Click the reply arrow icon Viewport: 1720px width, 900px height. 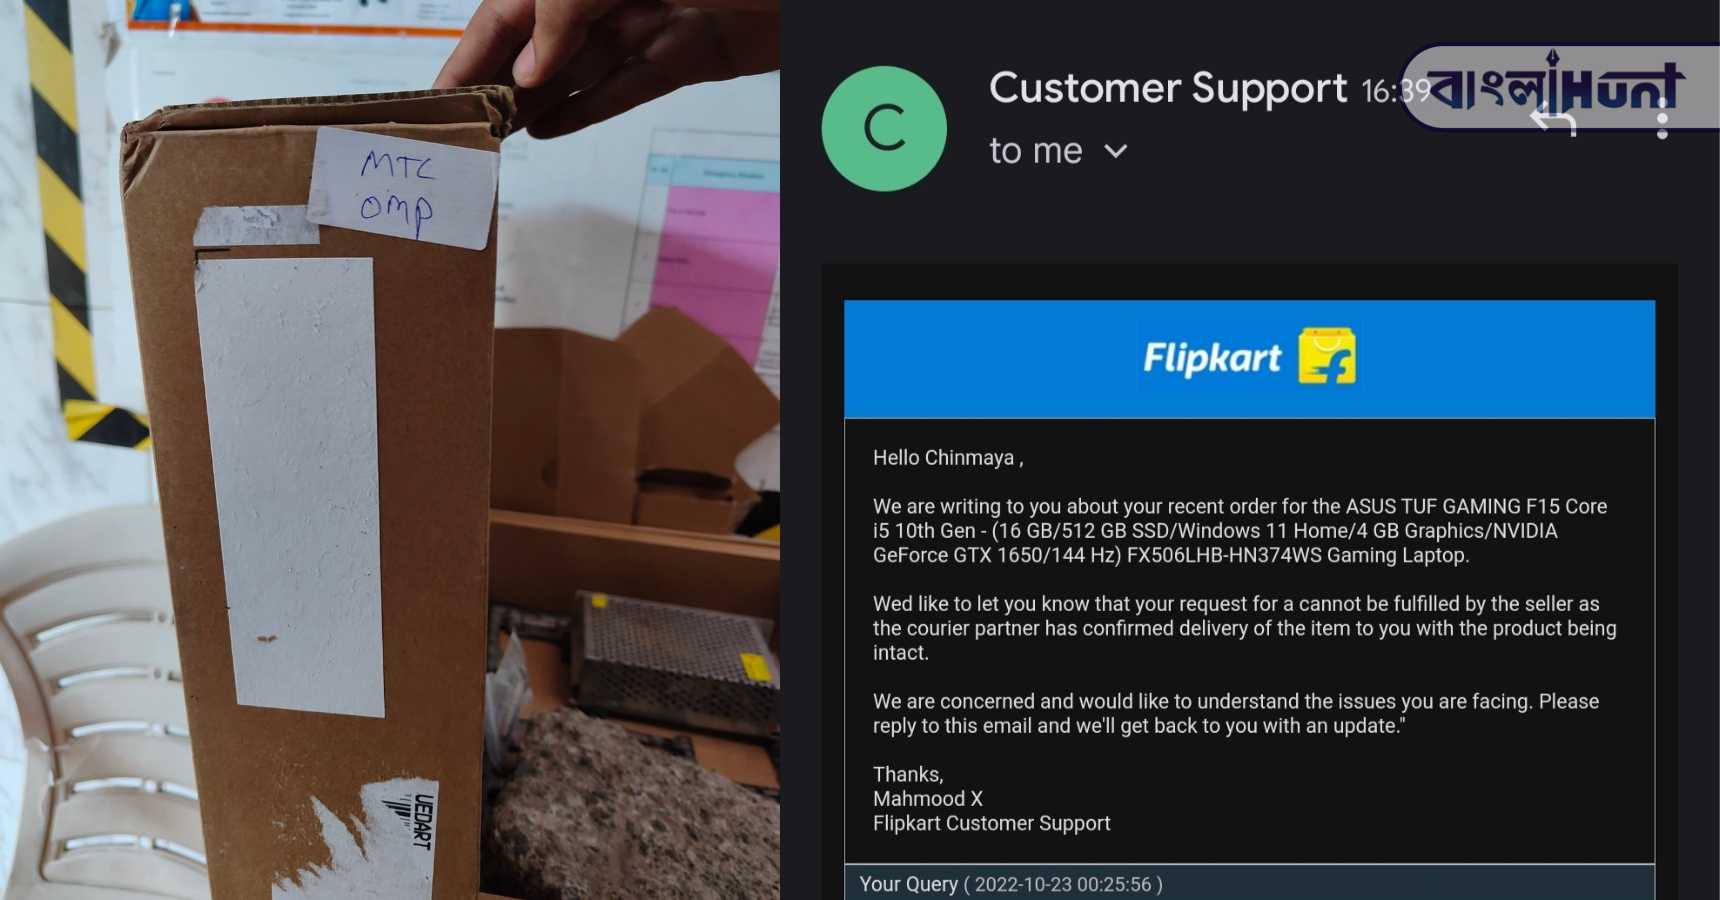pos(1553,121)
